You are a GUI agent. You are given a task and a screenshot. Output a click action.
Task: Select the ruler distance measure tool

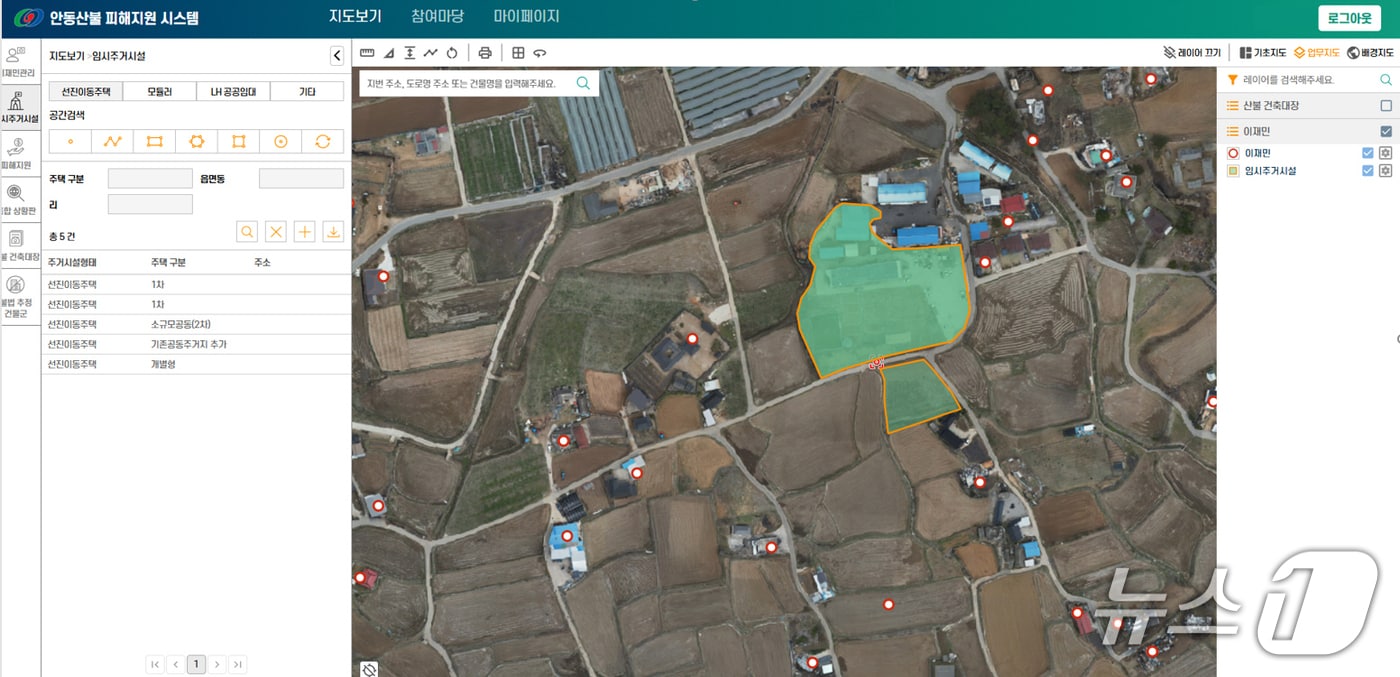(x=367, y=53)
